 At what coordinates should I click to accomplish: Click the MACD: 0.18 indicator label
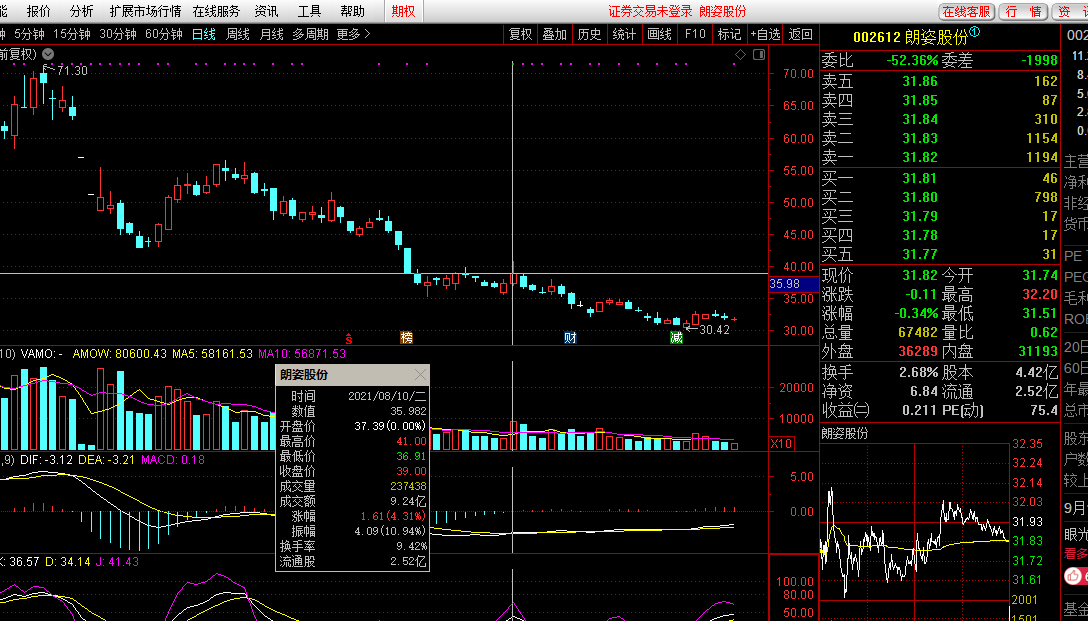tap(173, 459)
